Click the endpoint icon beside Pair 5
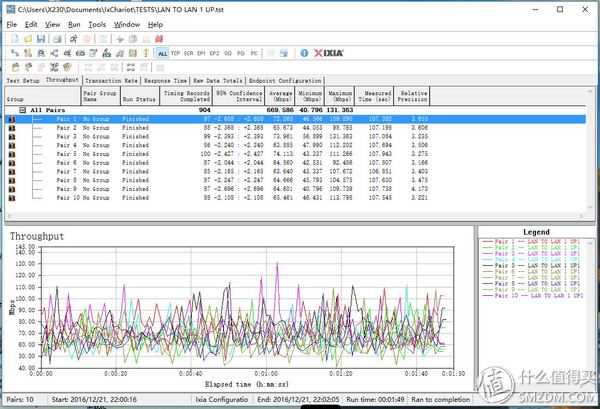Image resolution: width=600 pixels, height=409 pixels. point(12,155)
